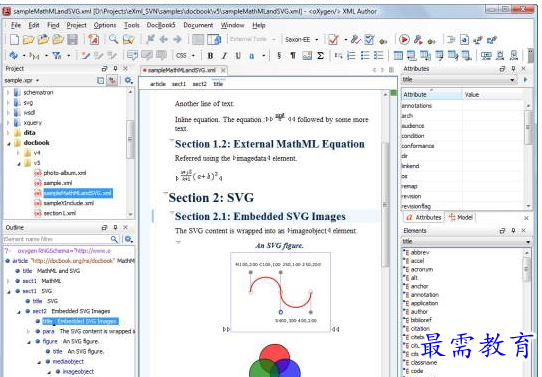The image size is (542, 377).
Task: Click the Find magnifier icon in toolbar
Action: coord(113,39)
